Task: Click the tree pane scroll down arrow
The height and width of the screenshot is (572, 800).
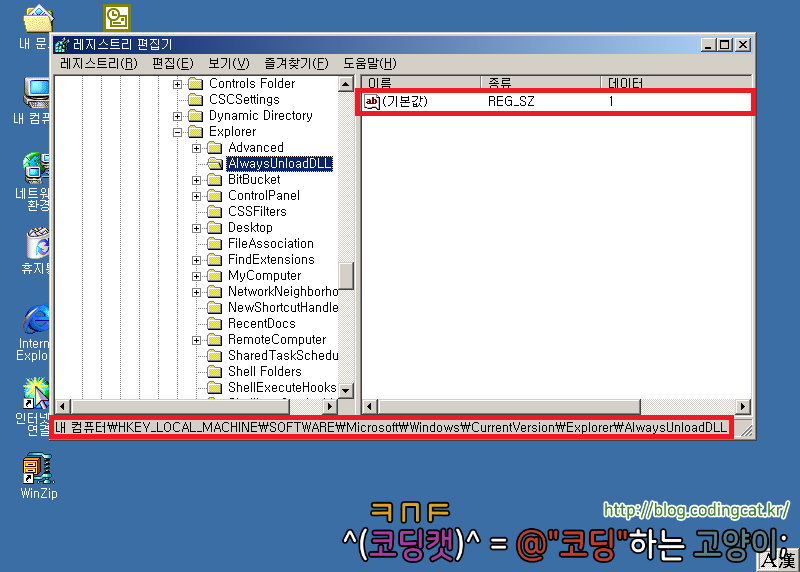Action: click(x=346, y=391)
